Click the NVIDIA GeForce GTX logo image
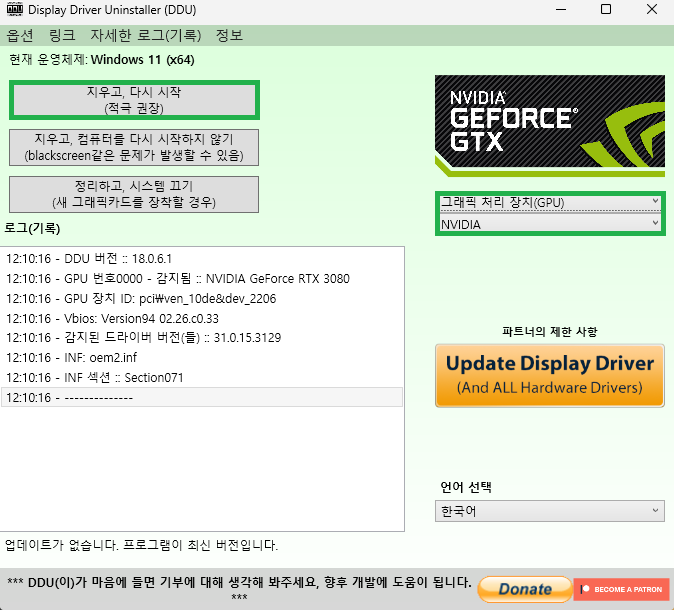The image size is (674, 610). click(x=550, y=126)
